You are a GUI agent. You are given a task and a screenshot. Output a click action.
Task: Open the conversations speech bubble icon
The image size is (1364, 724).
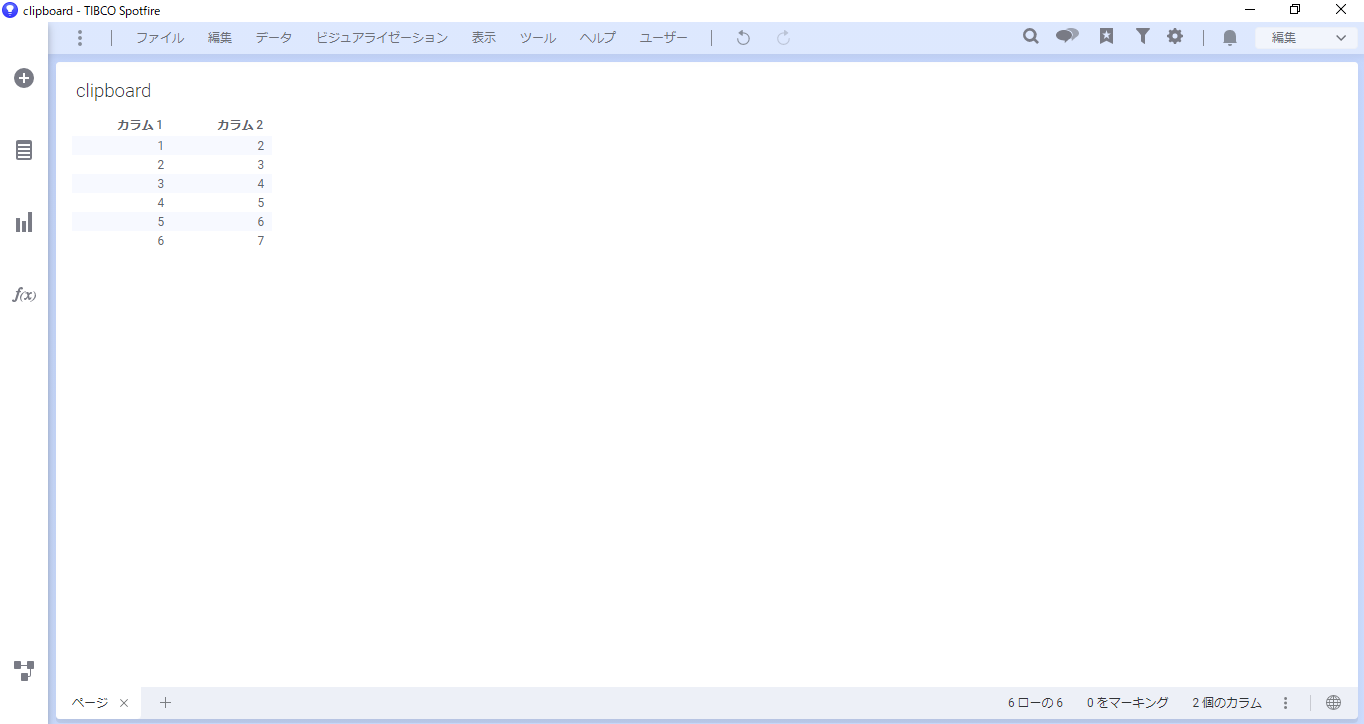coord(1067,37)
